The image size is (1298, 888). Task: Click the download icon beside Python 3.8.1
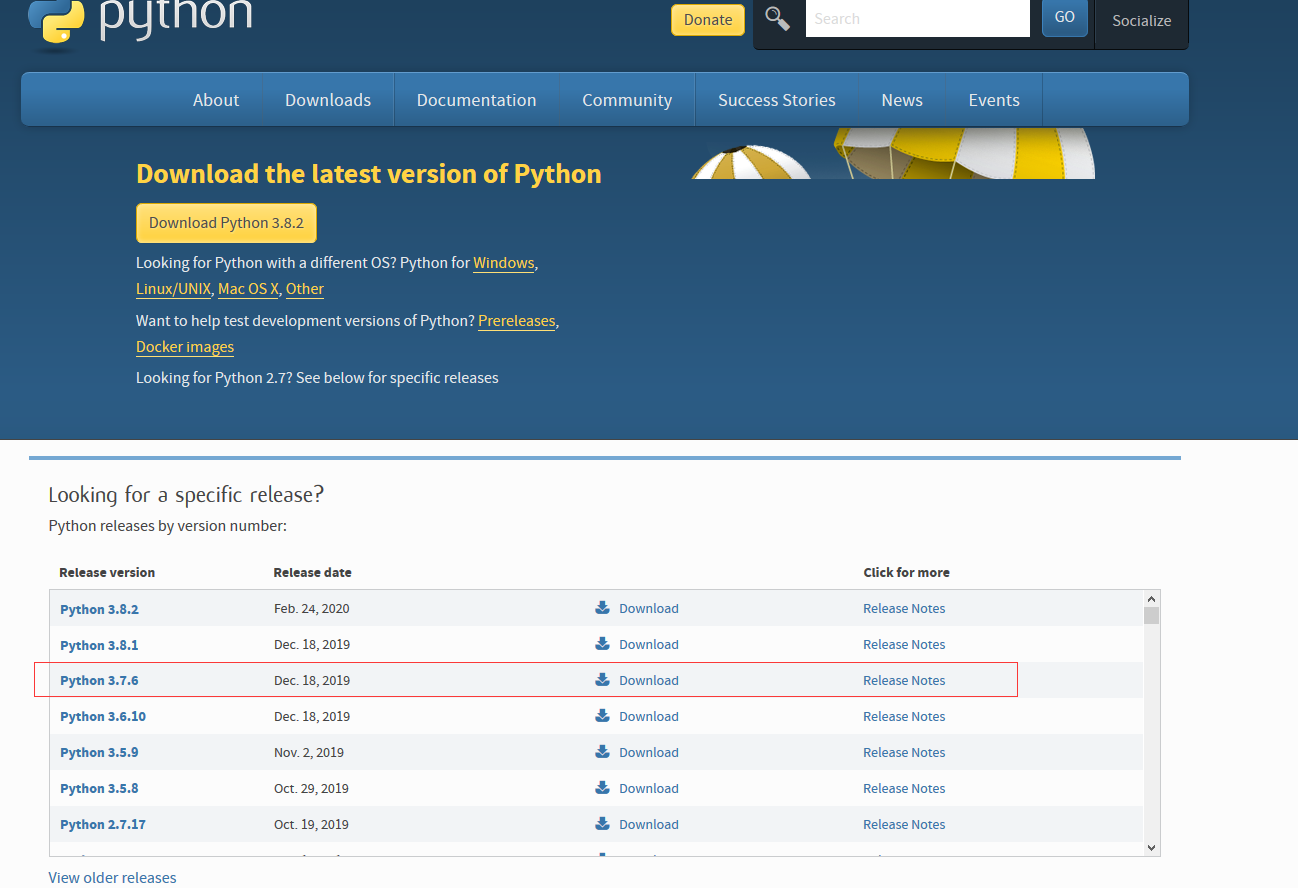point(601,643)
